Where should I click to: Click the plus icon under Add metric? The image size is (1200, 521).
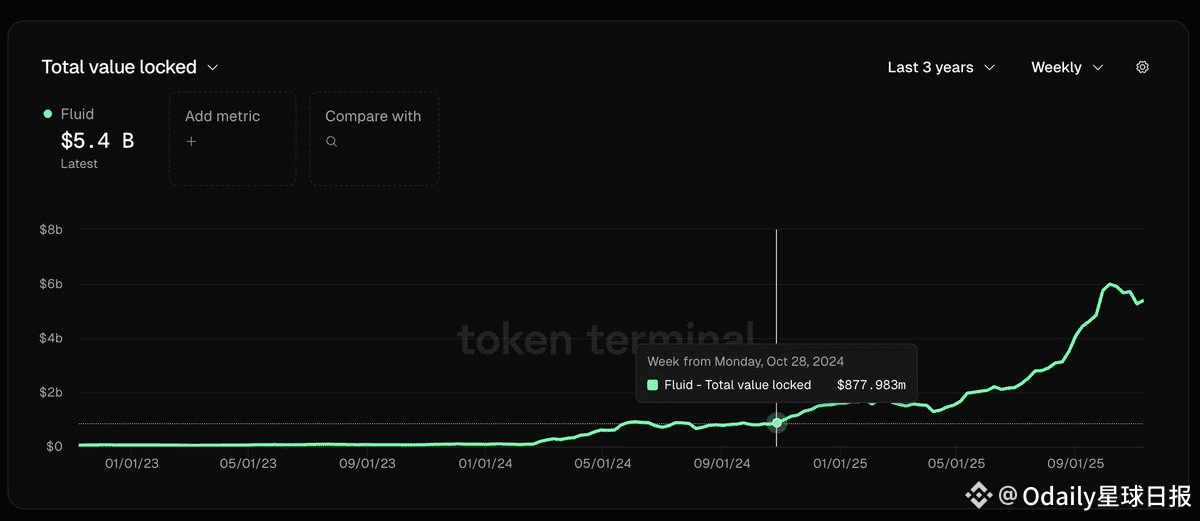tap(191, 141)
